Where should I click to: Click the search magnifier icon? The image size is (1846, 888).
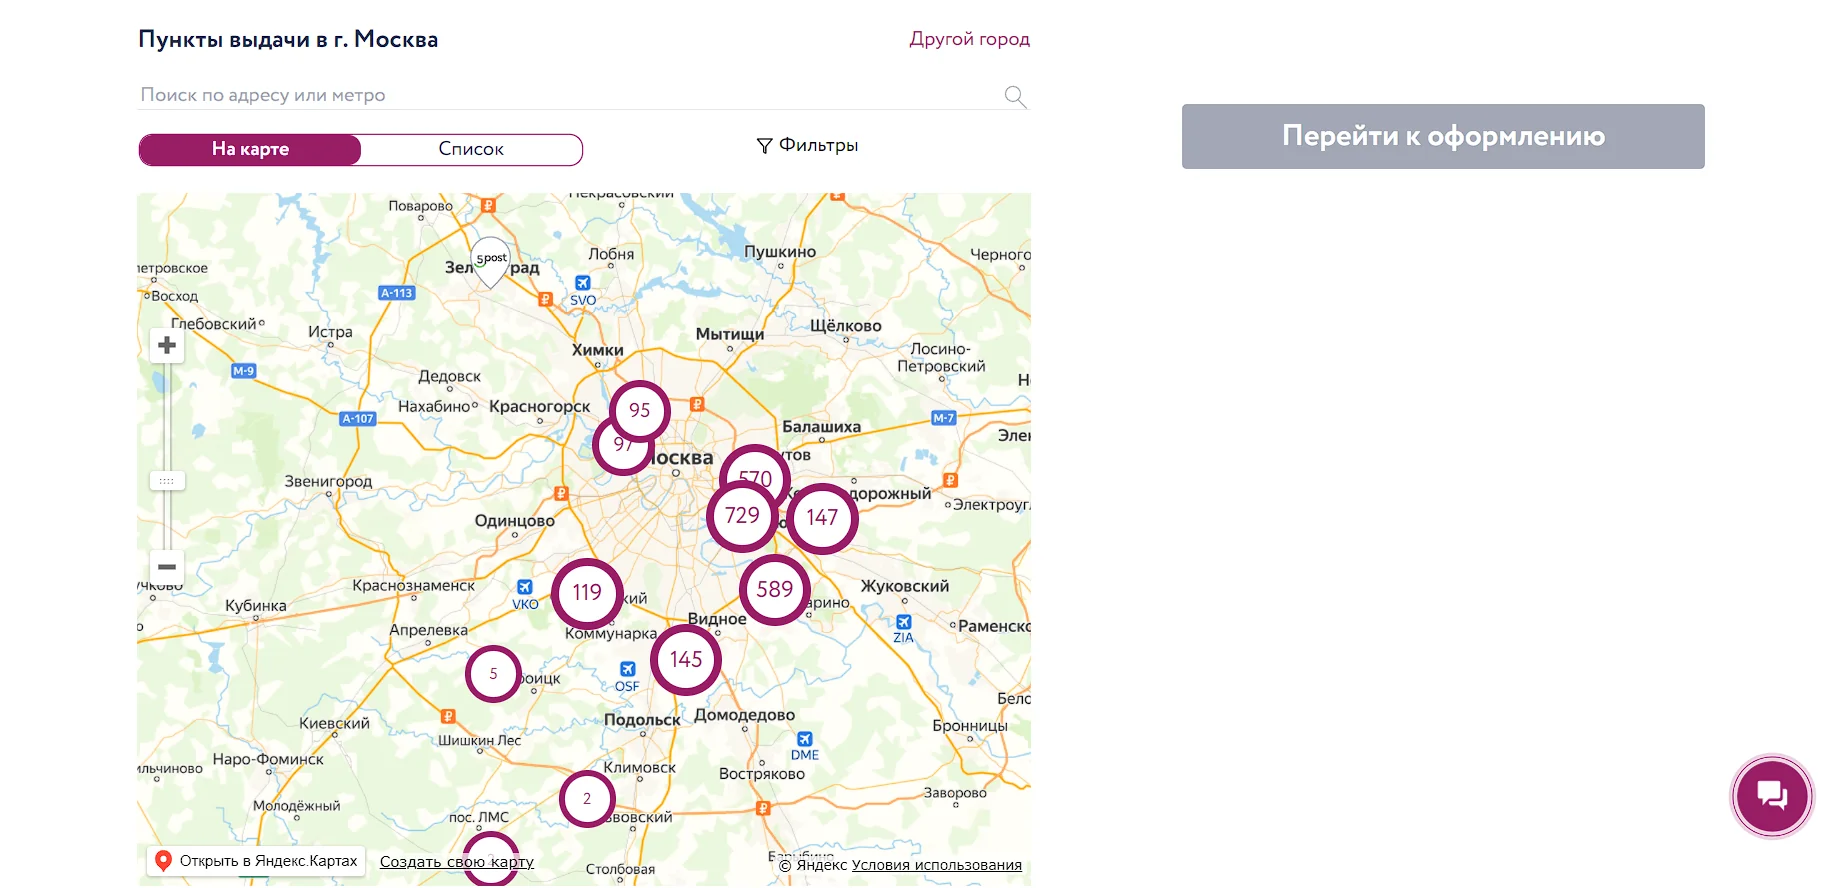[x=1015, y=97]
